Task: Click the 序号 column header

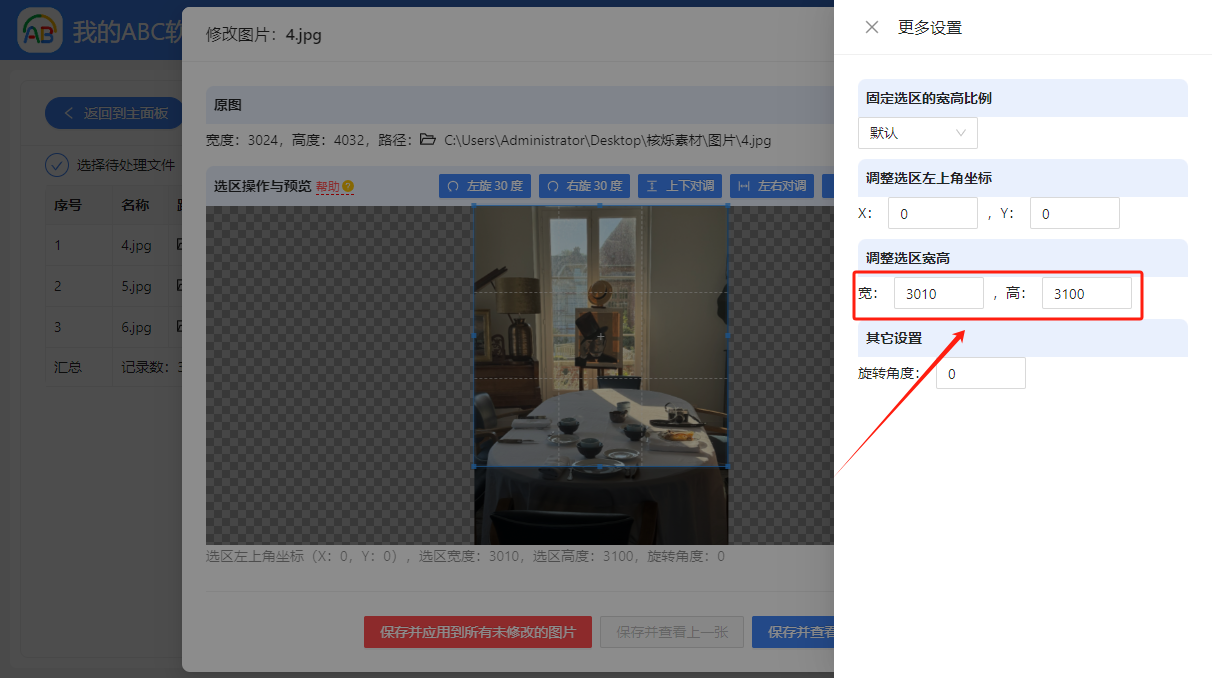Action: (x=68, y=205)
